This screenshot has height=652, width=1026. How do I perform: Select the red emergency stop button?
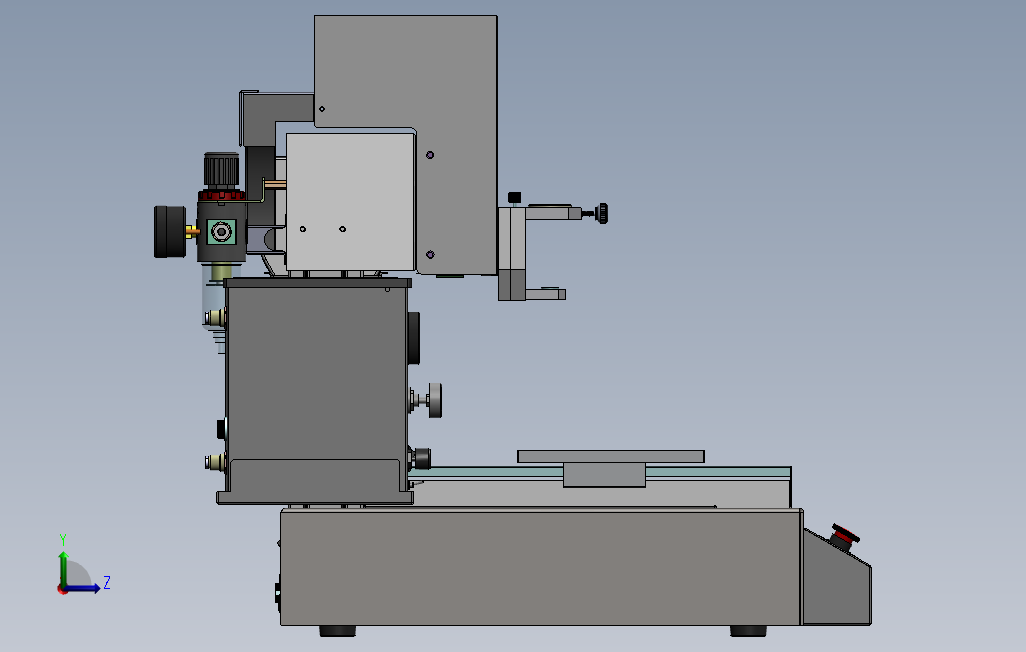844,535
